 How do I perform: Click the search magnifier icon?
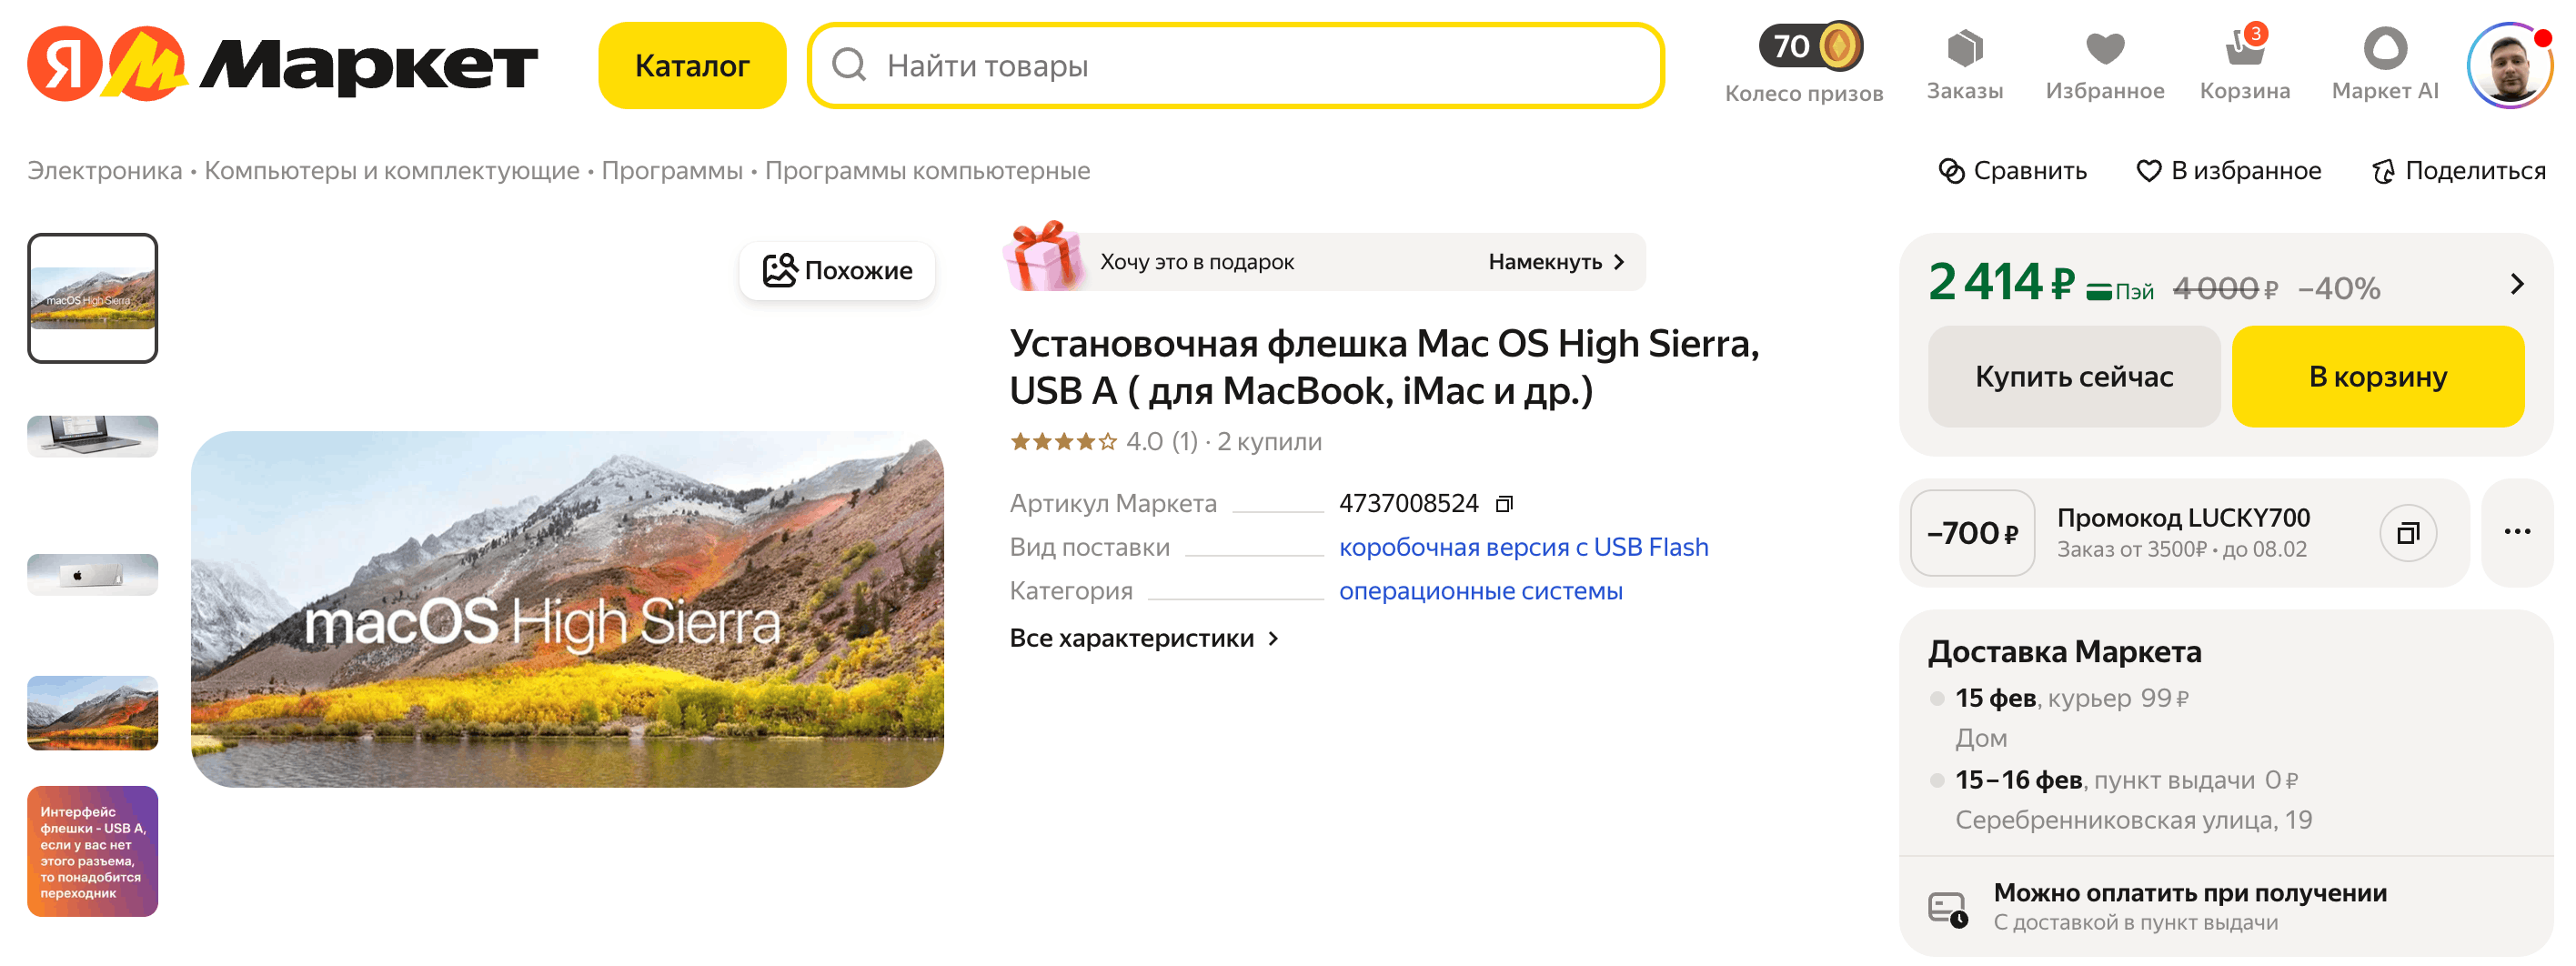pos(849,66)
